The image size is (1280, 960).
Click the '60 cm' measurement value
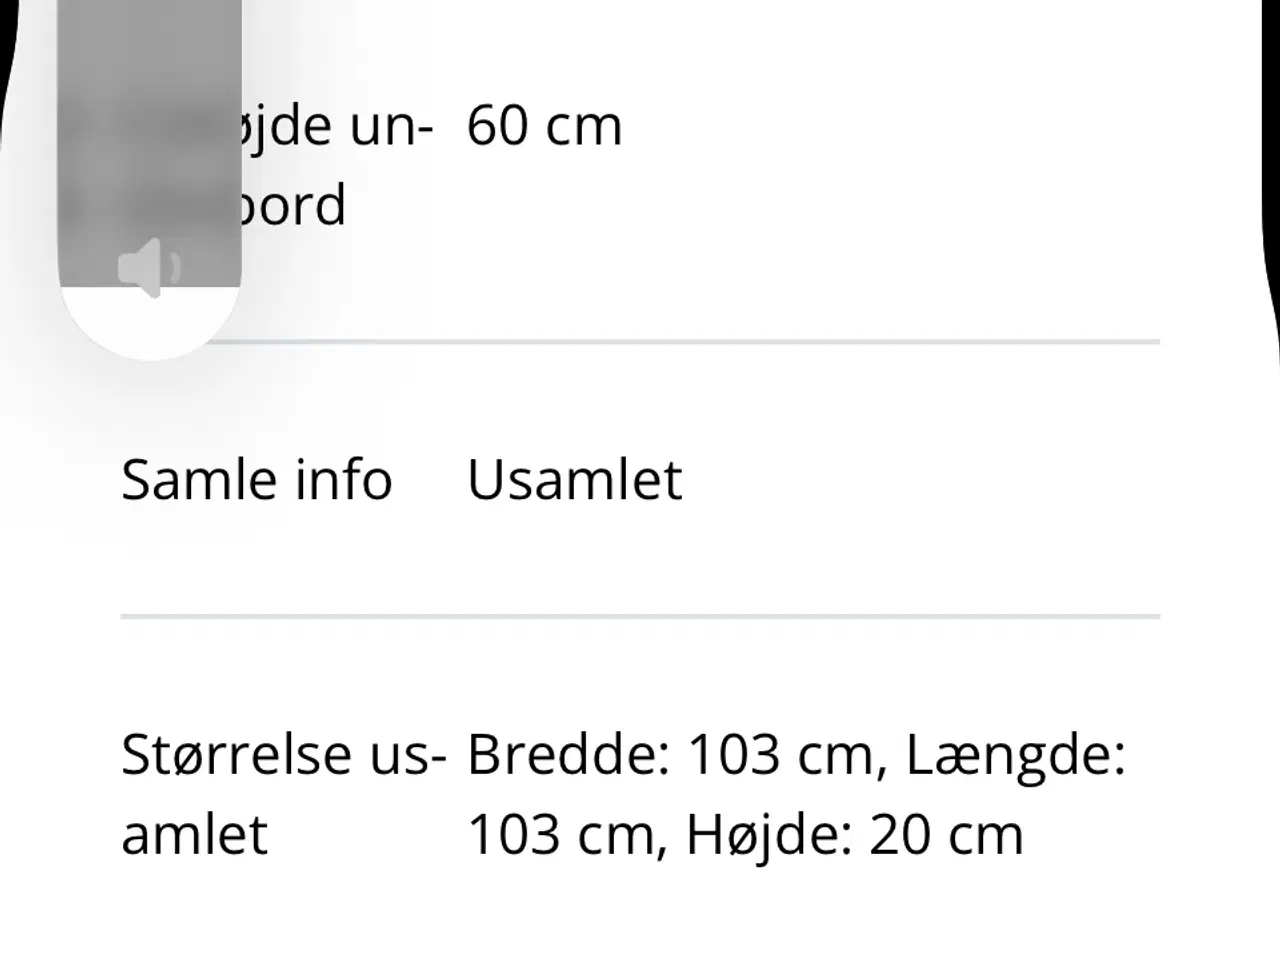[x=543, y=124]
